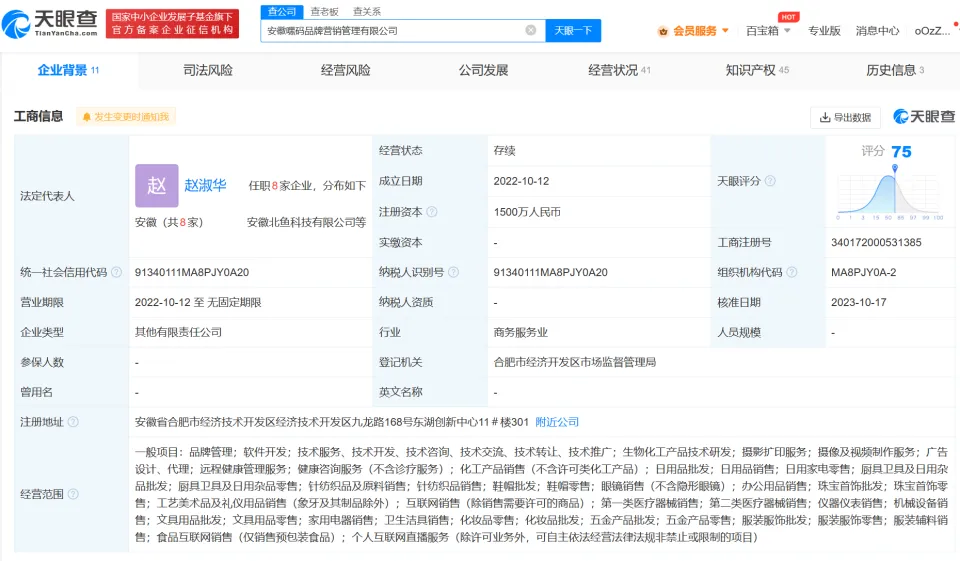
Task: Click the 评分 75 score value
Action: [x=901, y=151]
